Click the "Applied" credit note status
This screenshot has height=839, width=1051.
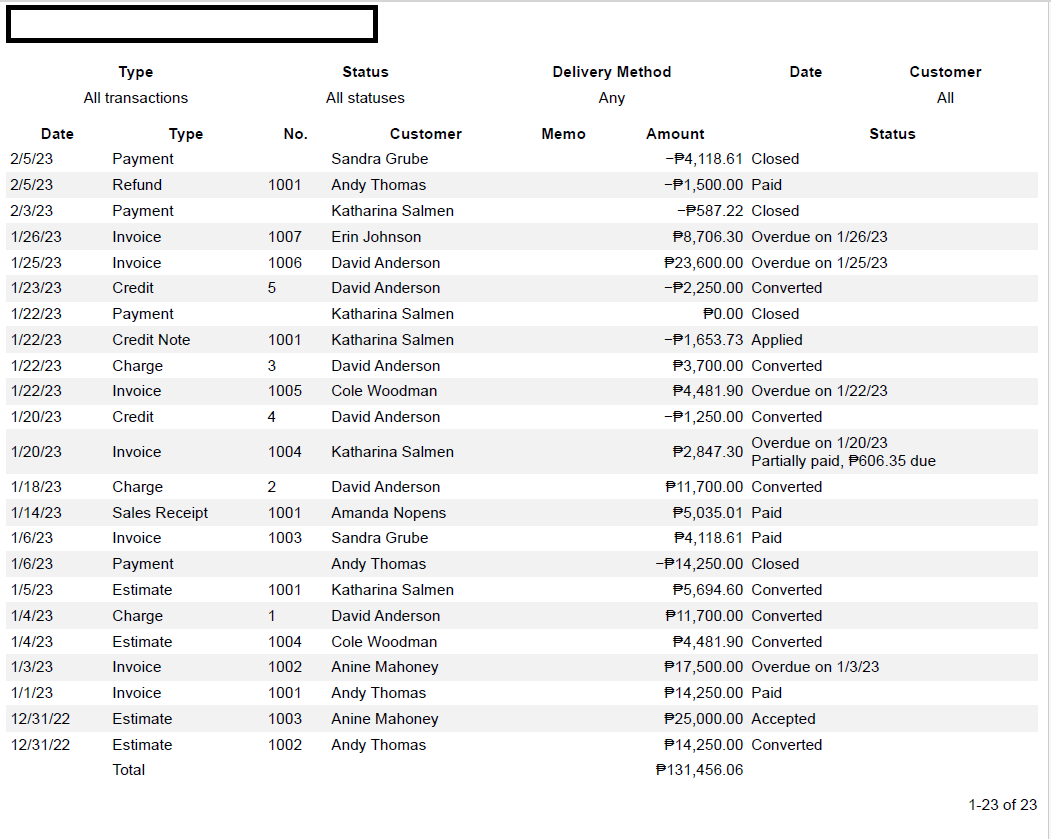[777, 340]
